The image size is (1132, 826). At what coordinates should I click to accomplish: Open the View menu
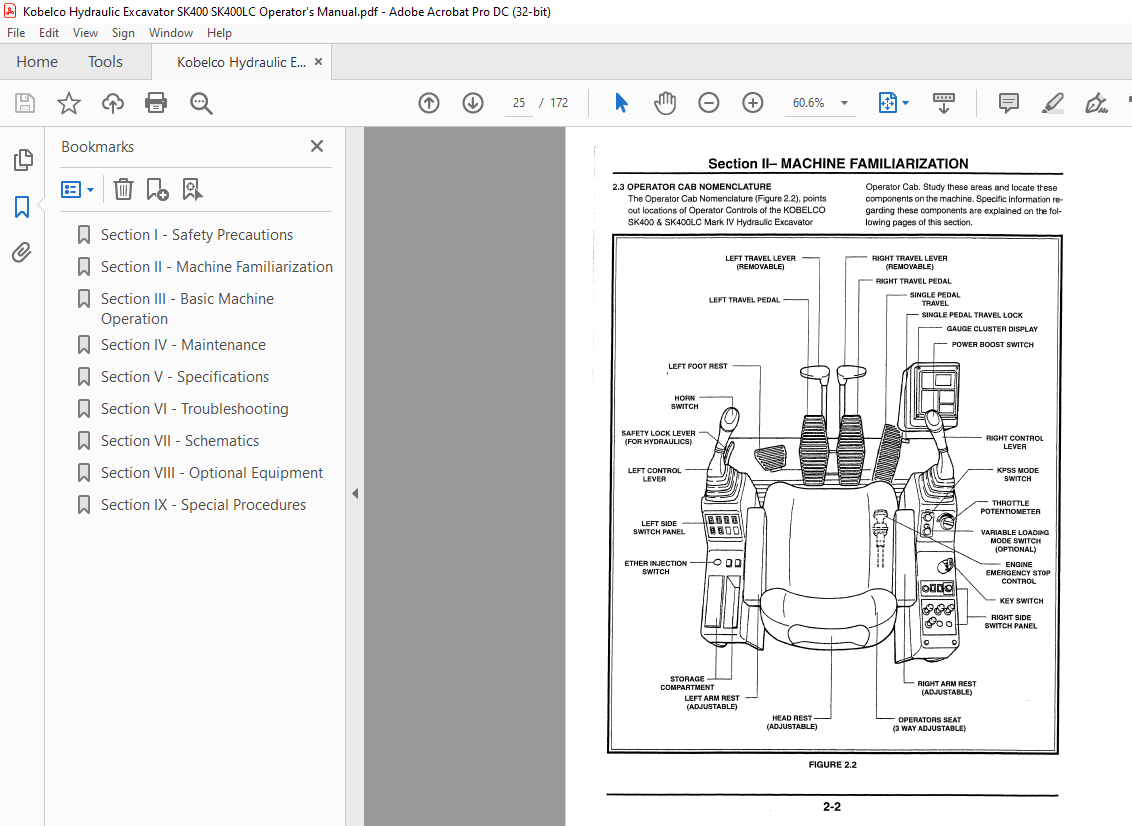pos(85,33)
